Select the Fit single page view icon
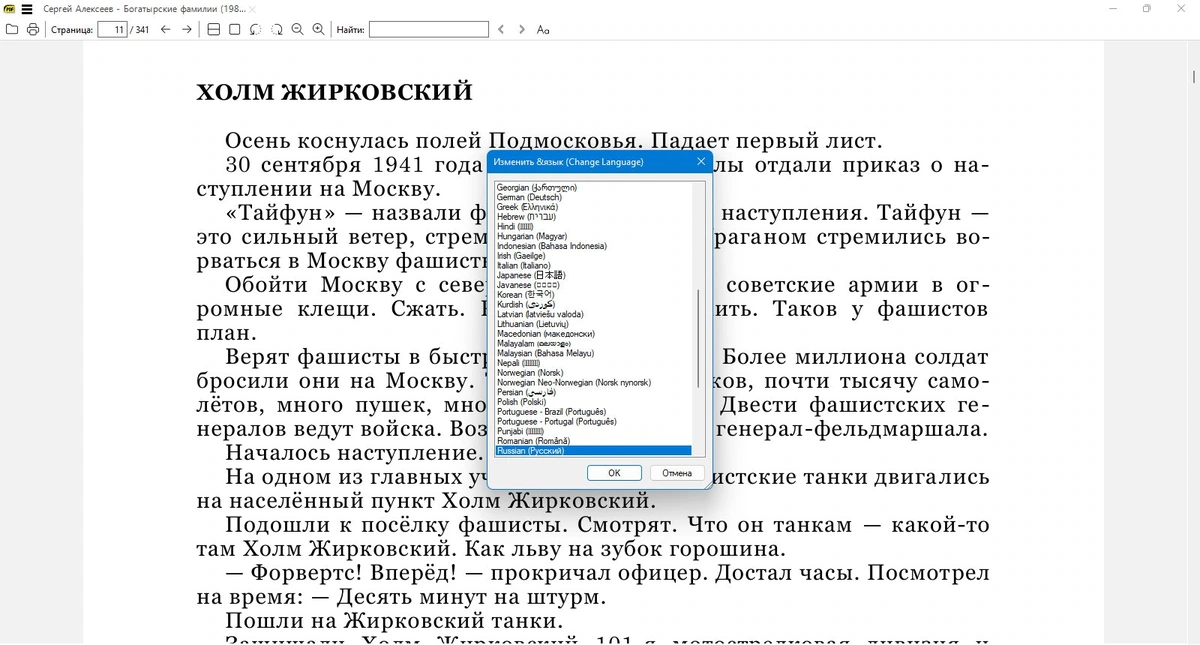This screenshot has width=1200, height=645. coord(234,30)
